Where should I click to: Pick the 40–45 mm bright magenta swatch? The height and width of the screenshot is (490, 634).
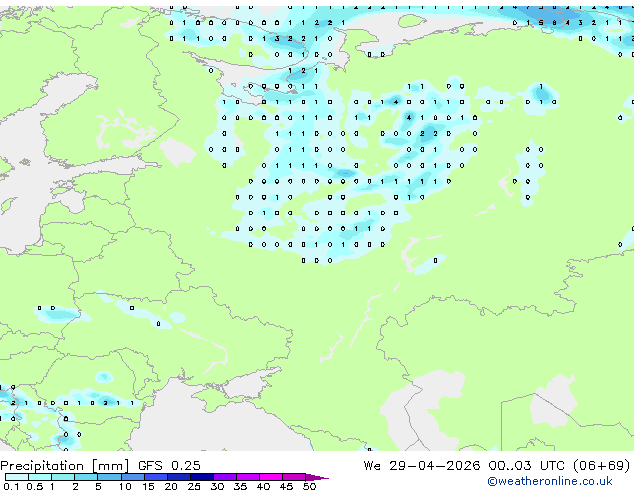coord(271,477)
